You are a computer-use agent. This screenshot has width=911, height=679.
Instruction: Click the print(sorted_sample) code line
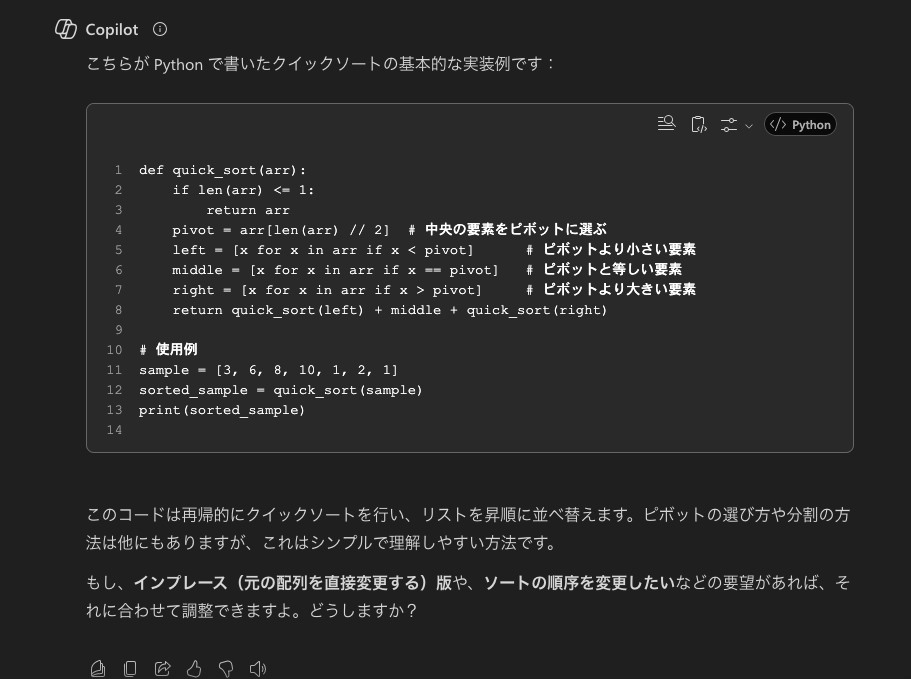pos(222,410)
